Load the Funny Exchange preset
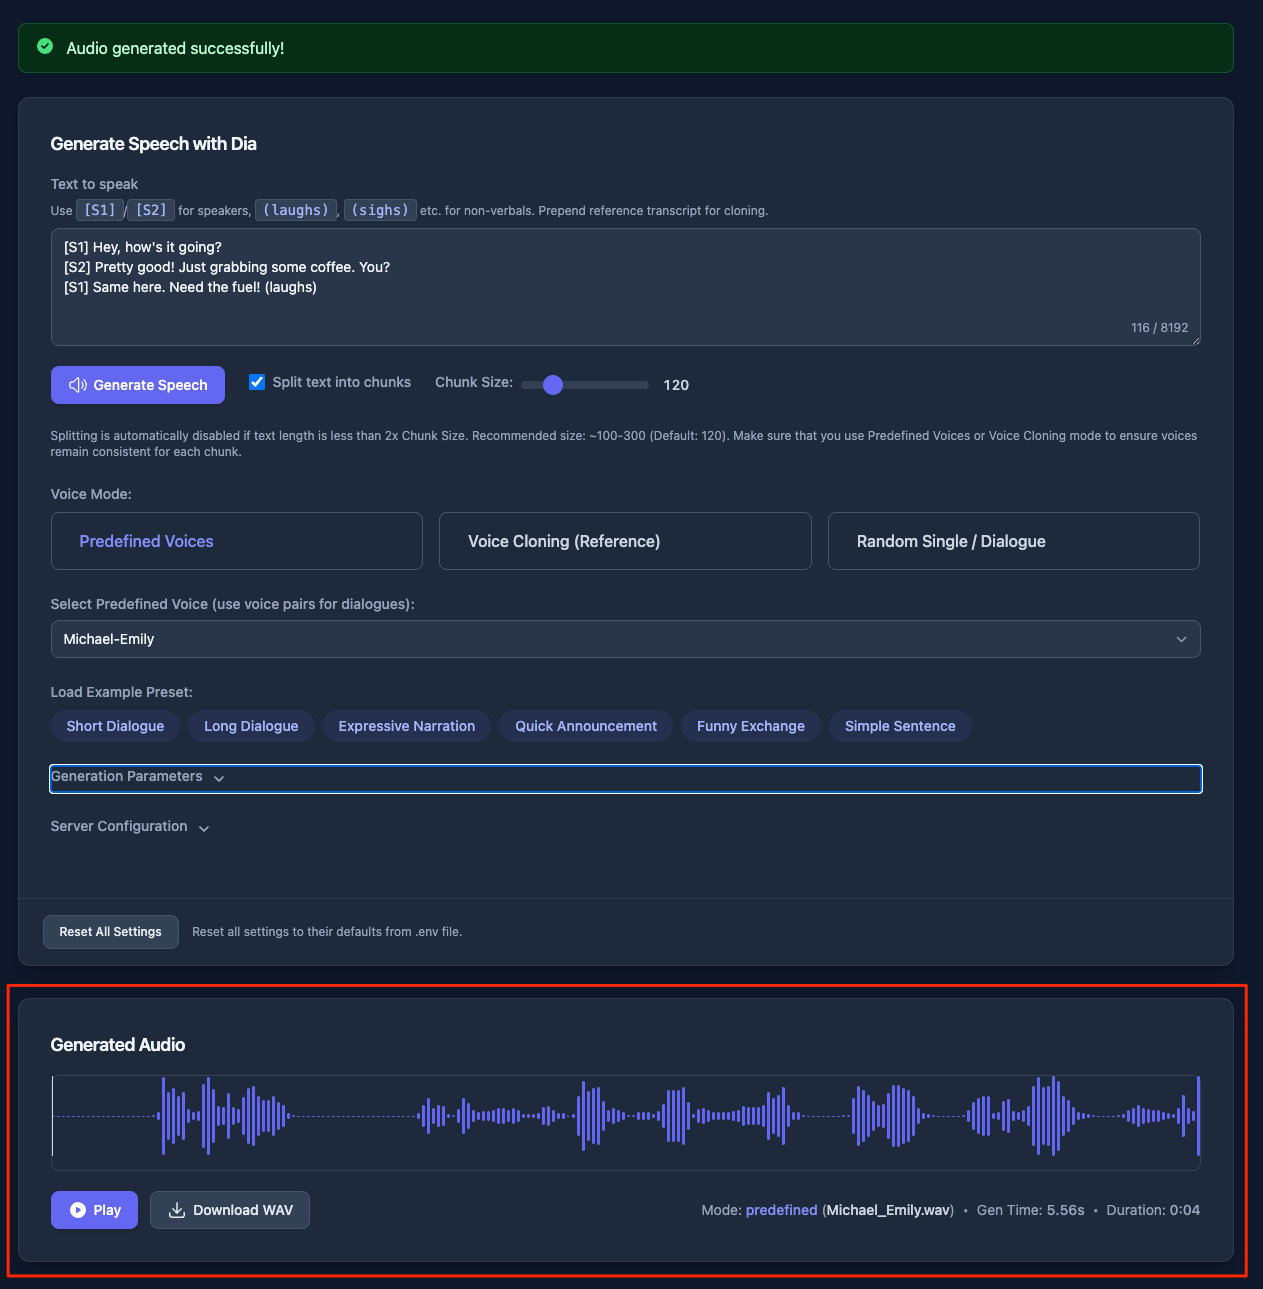 751,726
